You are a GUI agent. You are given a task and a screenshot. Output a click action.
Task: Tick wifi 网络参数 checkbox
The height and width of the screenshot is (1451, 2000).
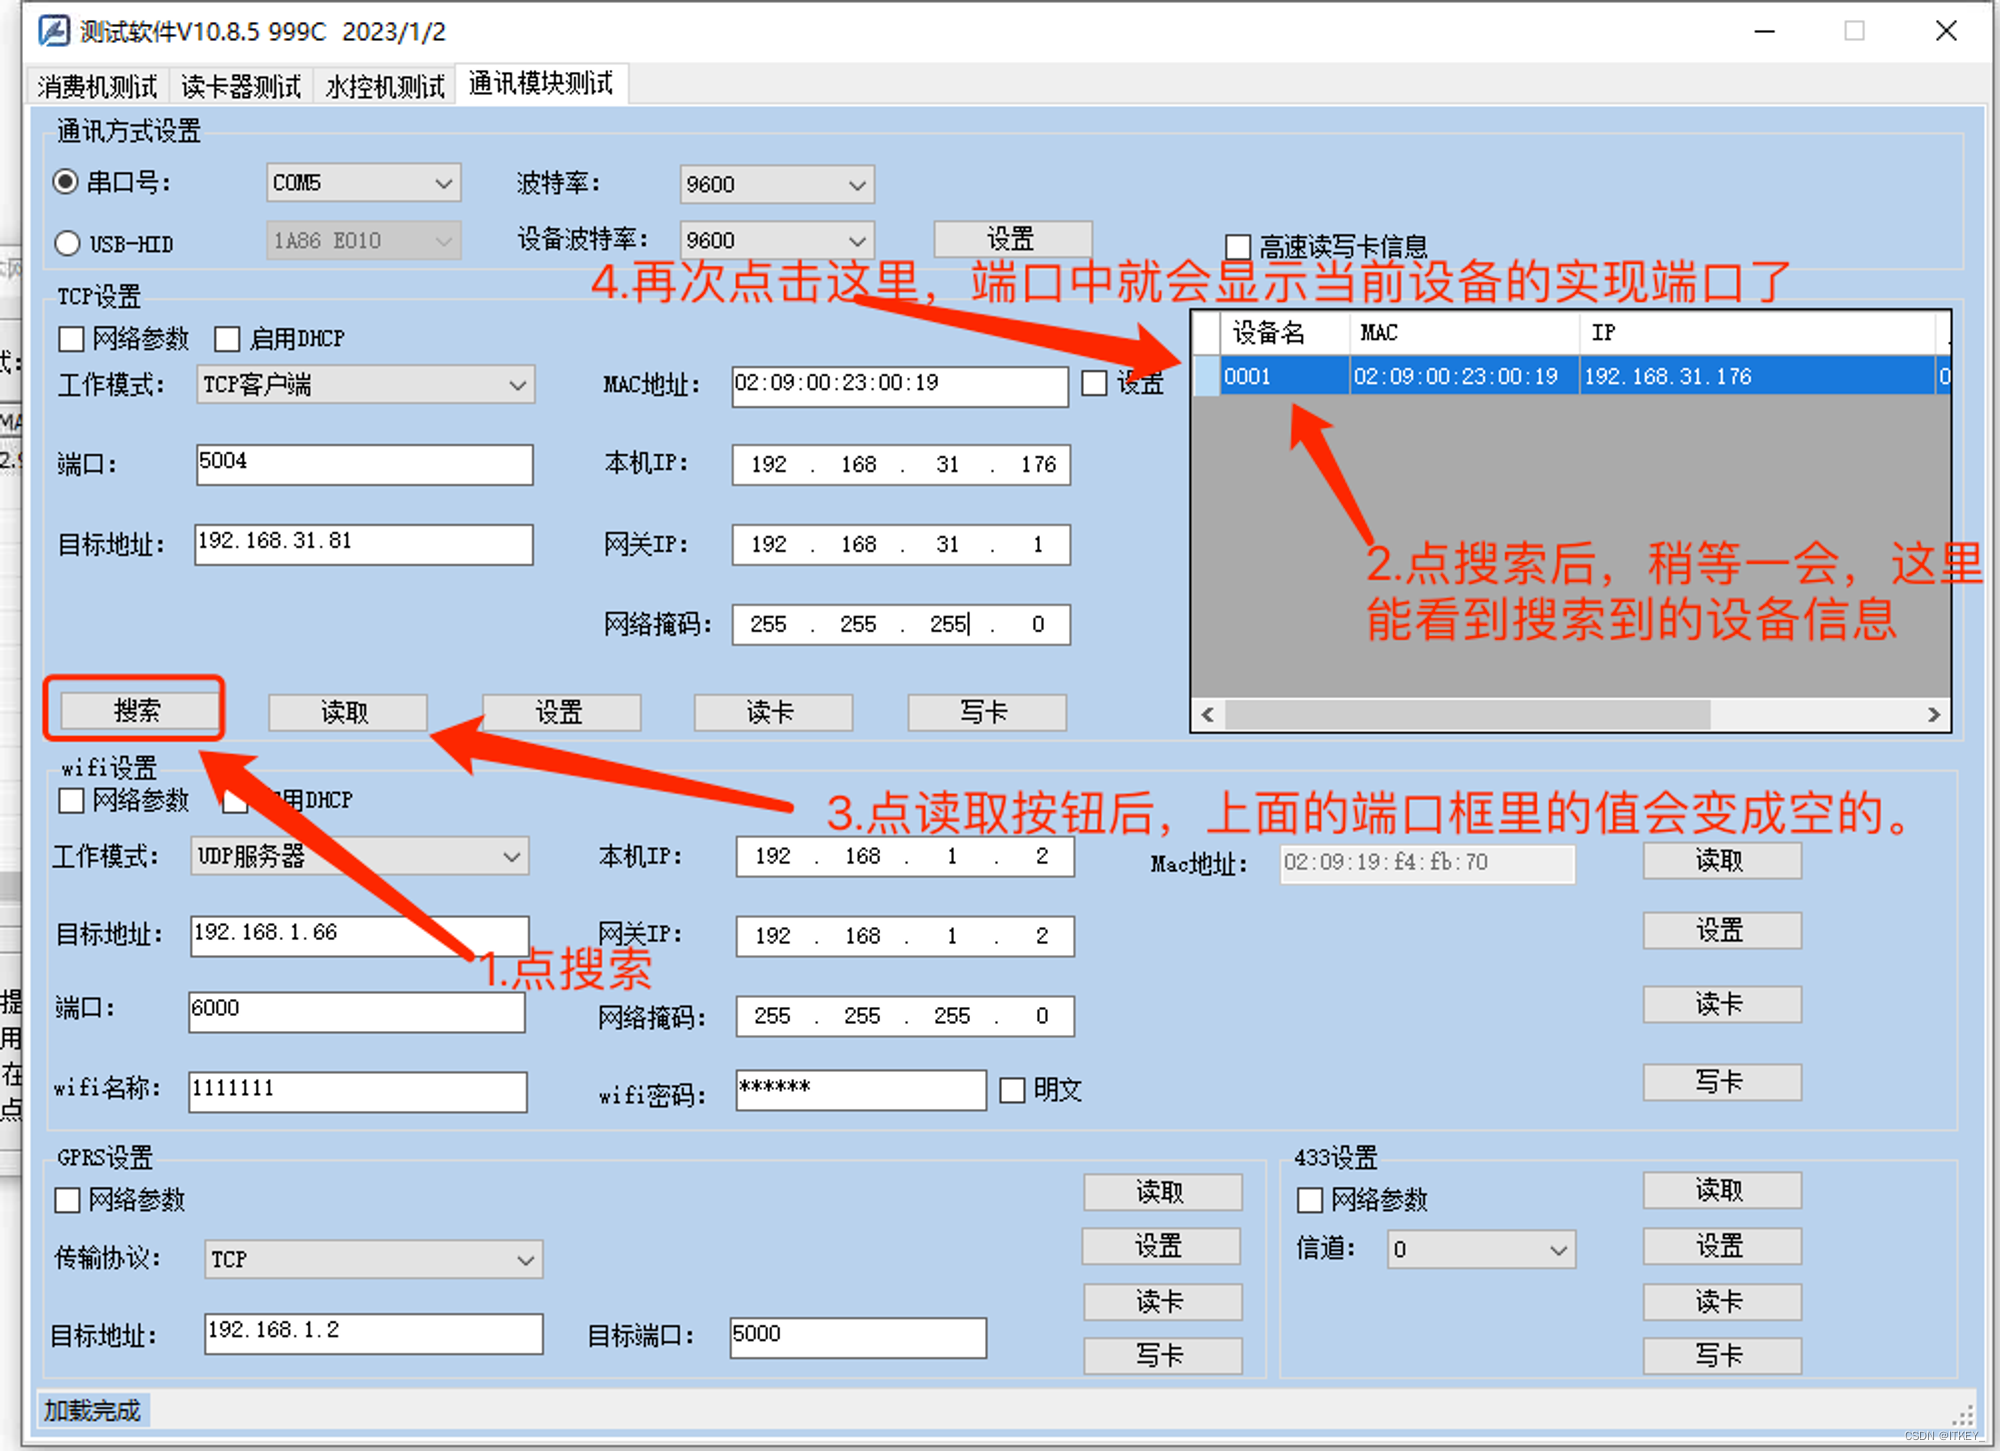[71, 800]
